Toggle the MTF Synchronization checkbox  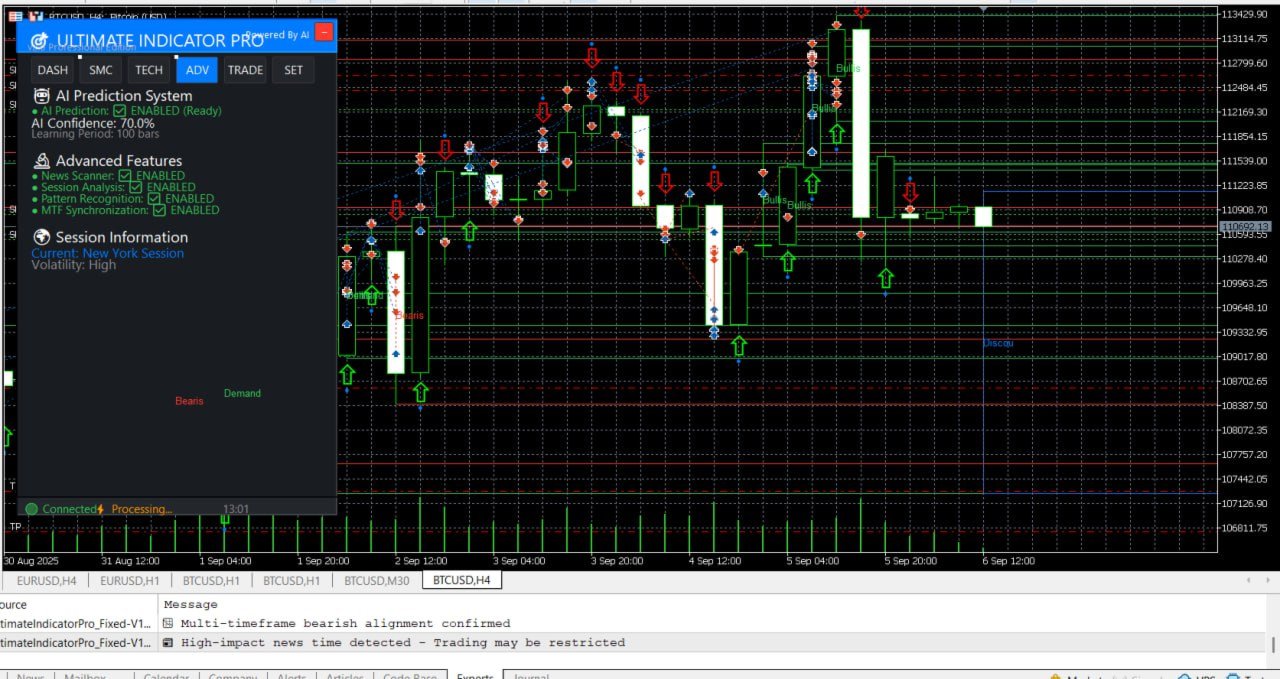pyautogui.click(x=158, y=210)
